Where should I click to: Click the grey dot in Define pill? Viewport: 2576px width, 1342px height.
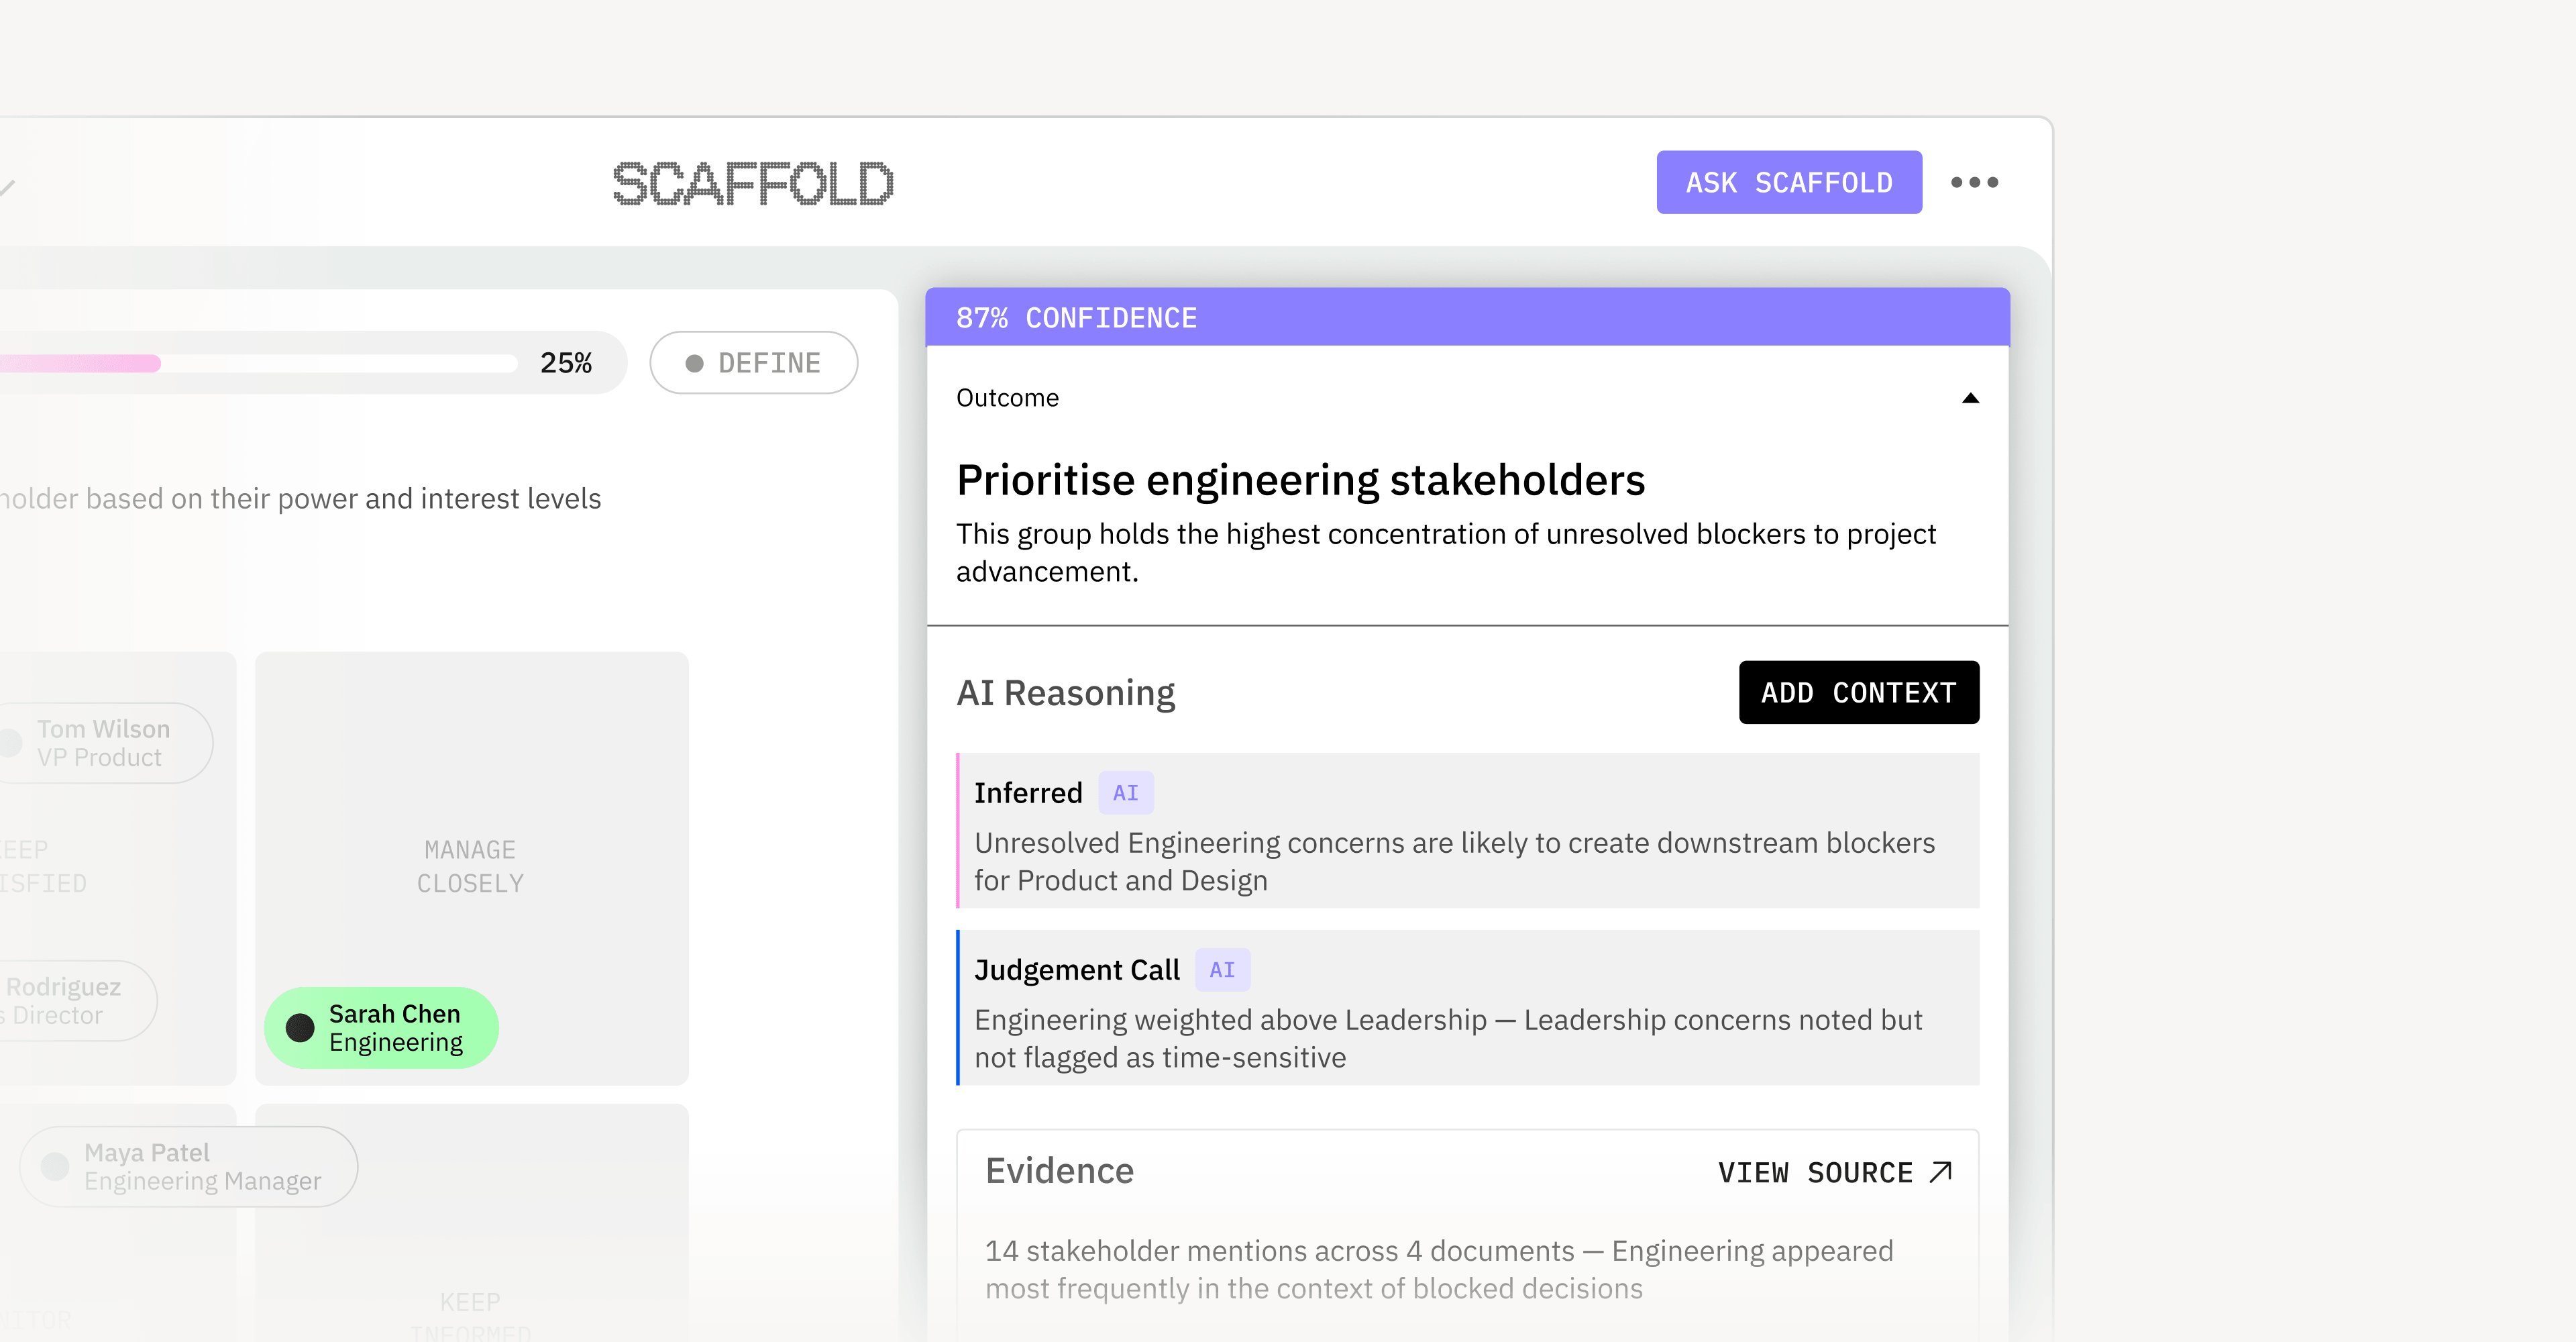[694, 363]
